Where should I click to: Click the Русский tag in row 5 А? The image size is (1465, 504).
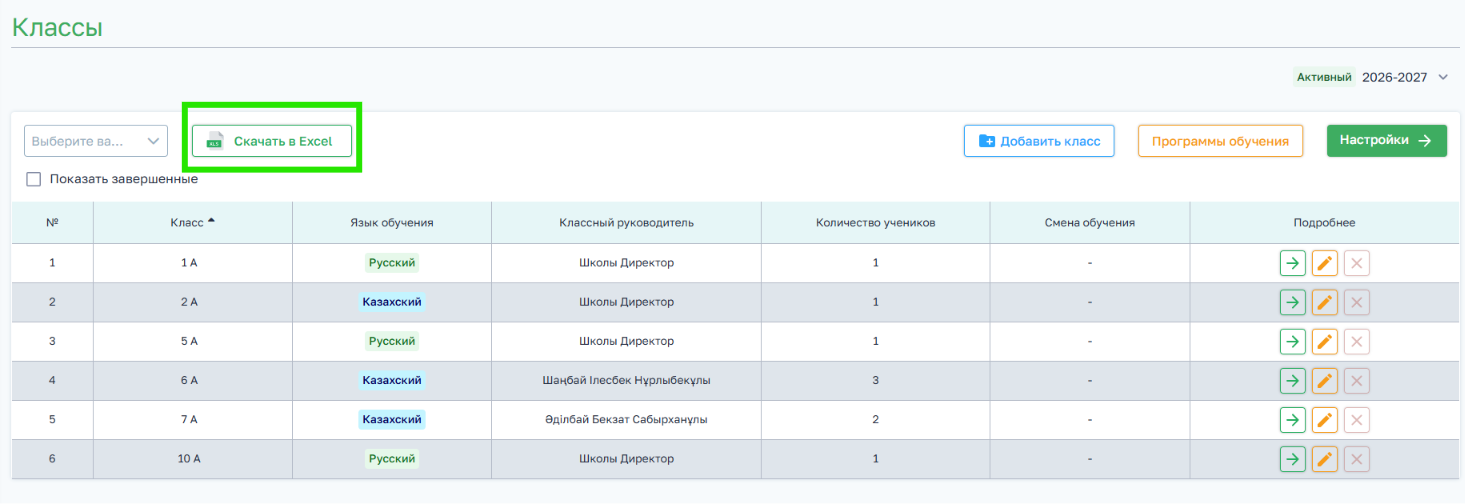pos(392,341)
